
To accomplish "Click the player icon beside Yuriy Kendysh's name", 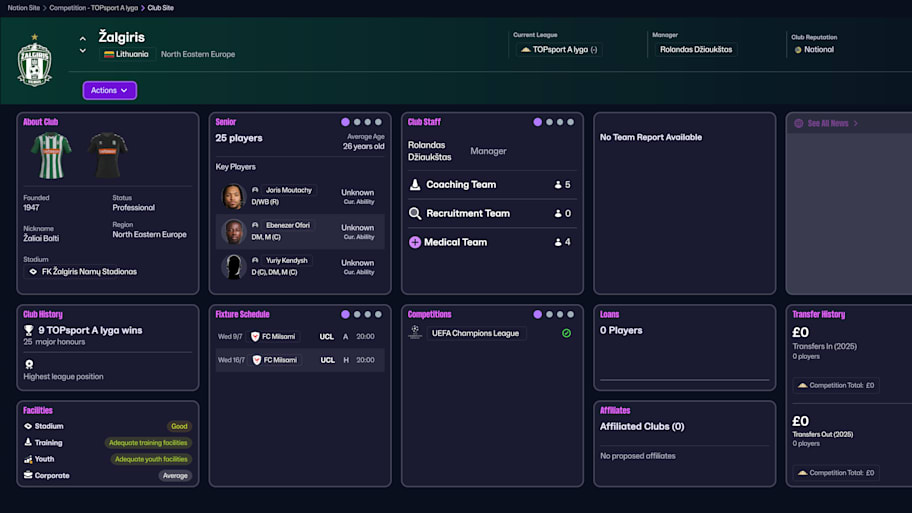I will [255, 261].
